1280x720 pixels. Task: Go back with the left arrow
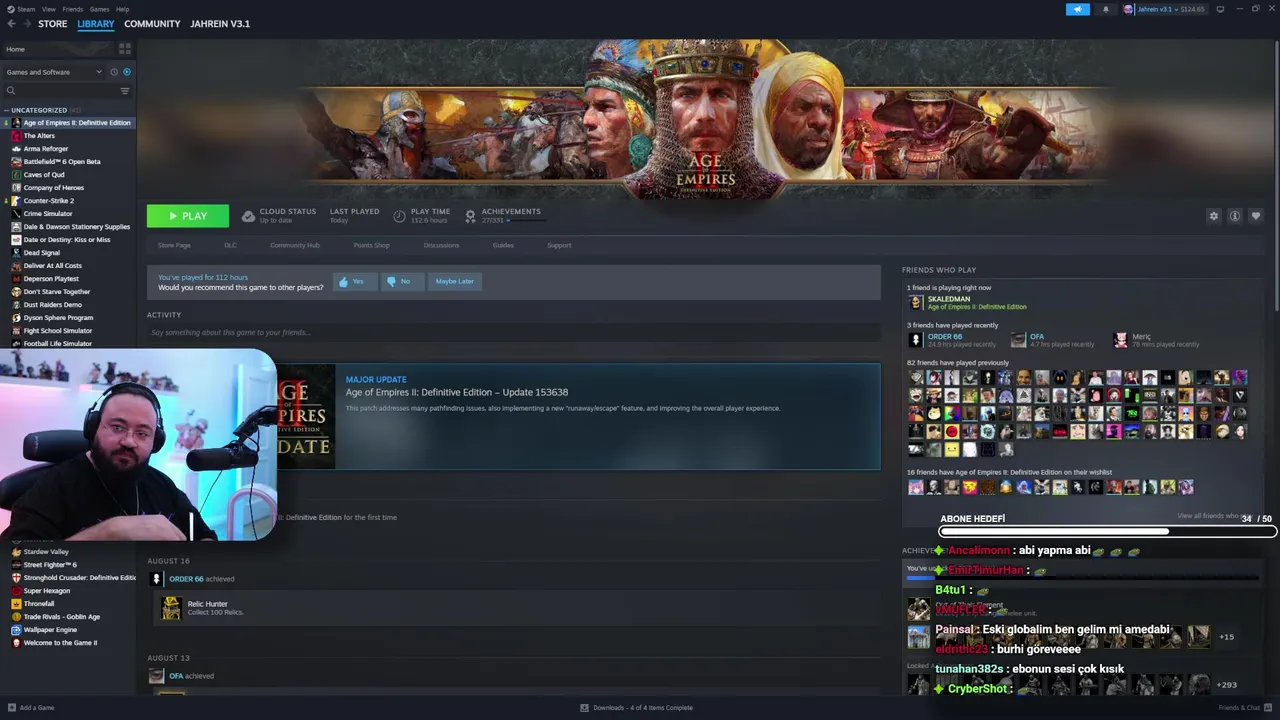11,24
